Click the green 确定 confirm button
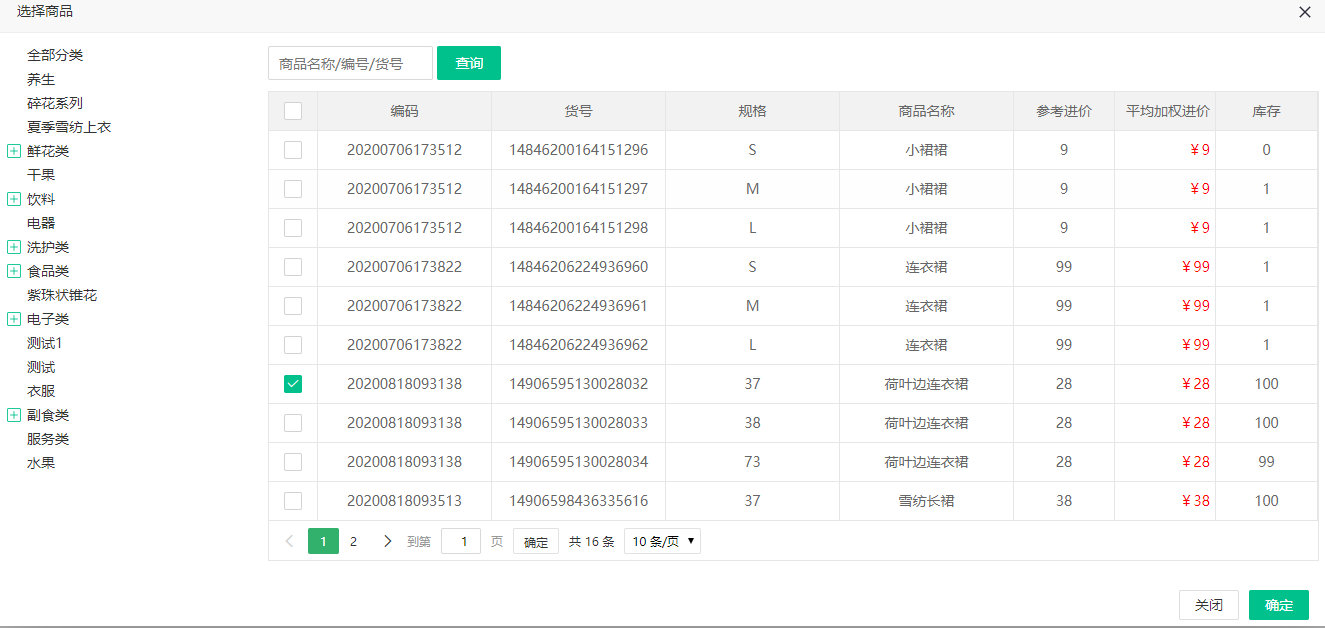The image size is (1325, 628). (1278, 605)
